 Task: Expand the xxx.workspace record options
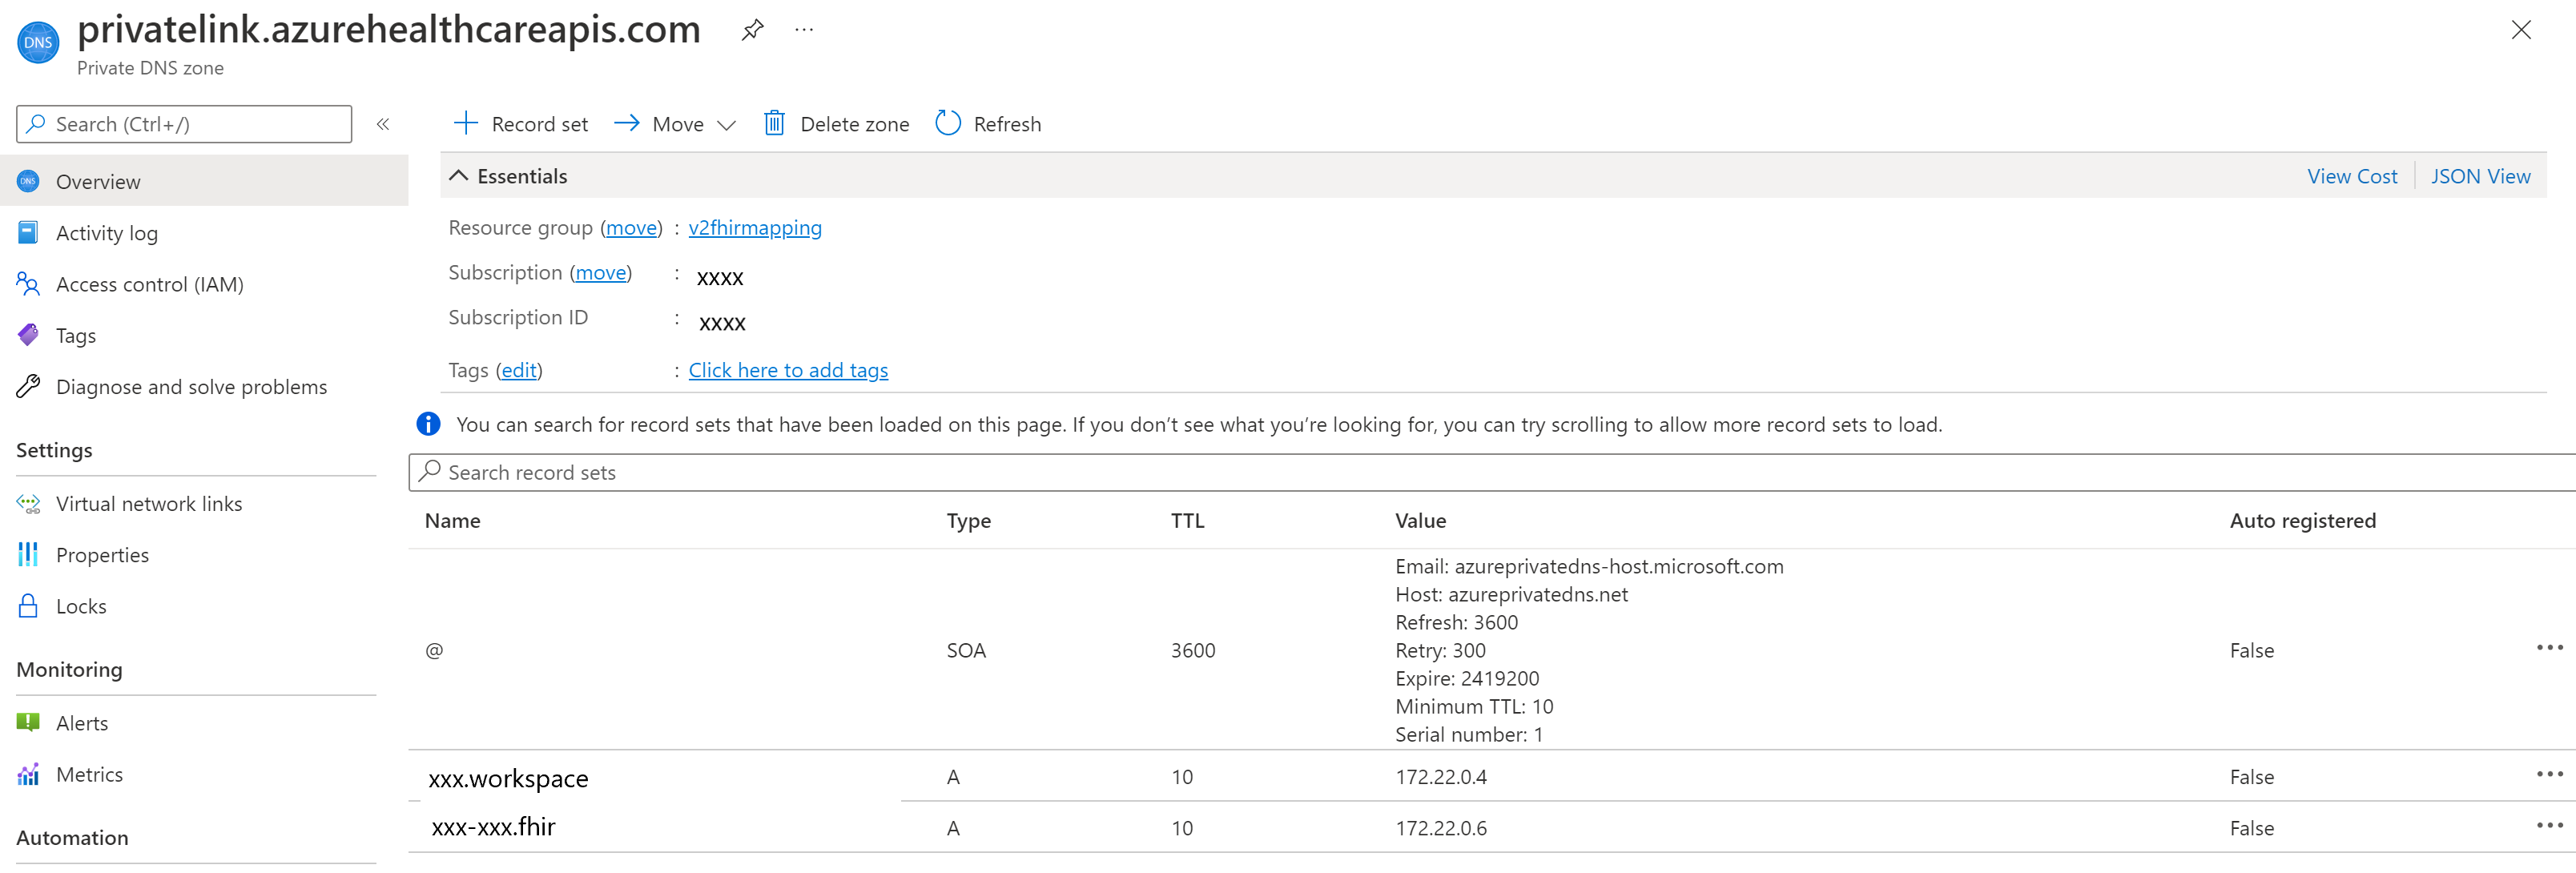2550,774
